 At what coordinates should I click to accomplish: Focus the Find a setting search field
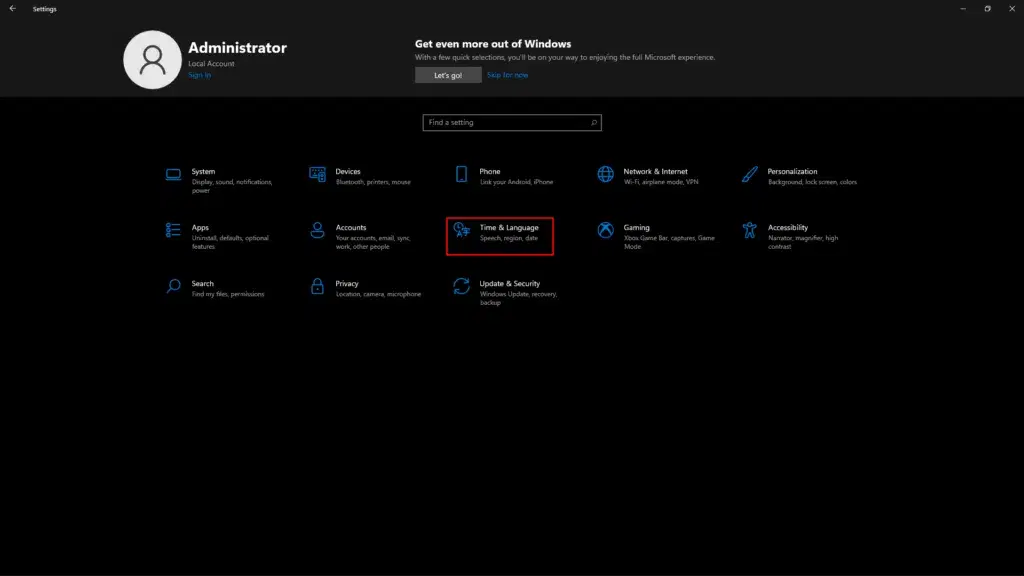[512, 123]
